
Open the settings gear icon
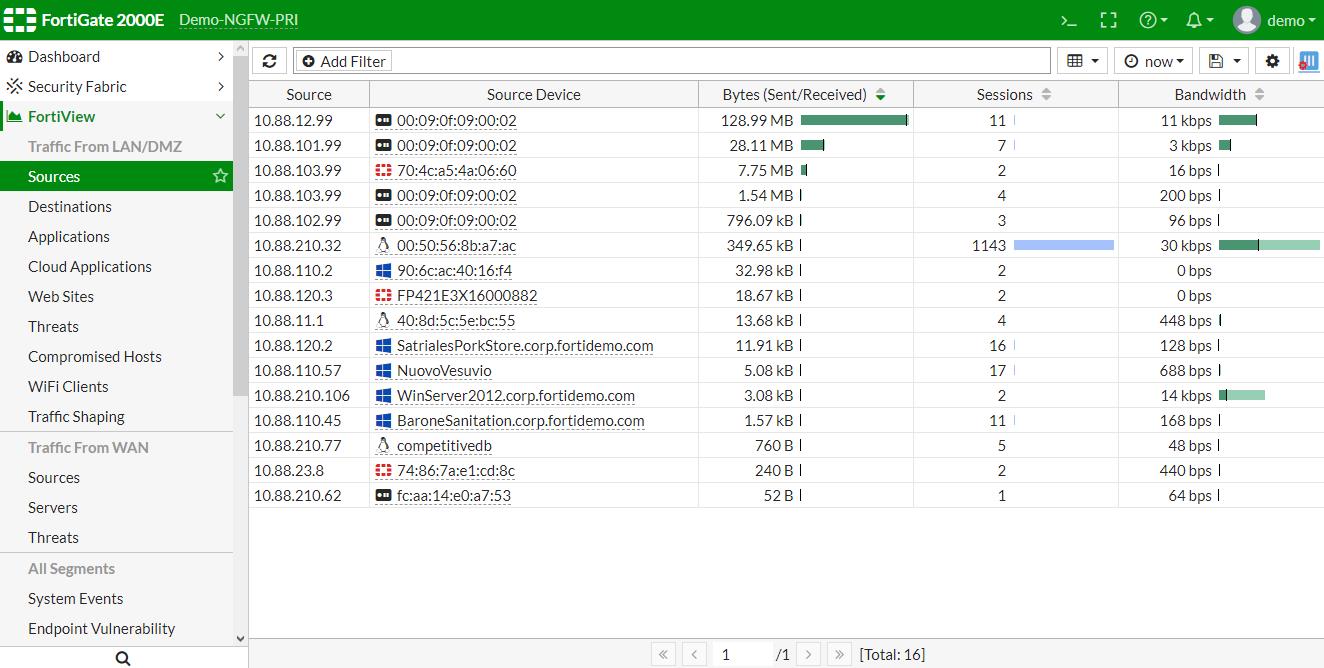click(1272, 61)
